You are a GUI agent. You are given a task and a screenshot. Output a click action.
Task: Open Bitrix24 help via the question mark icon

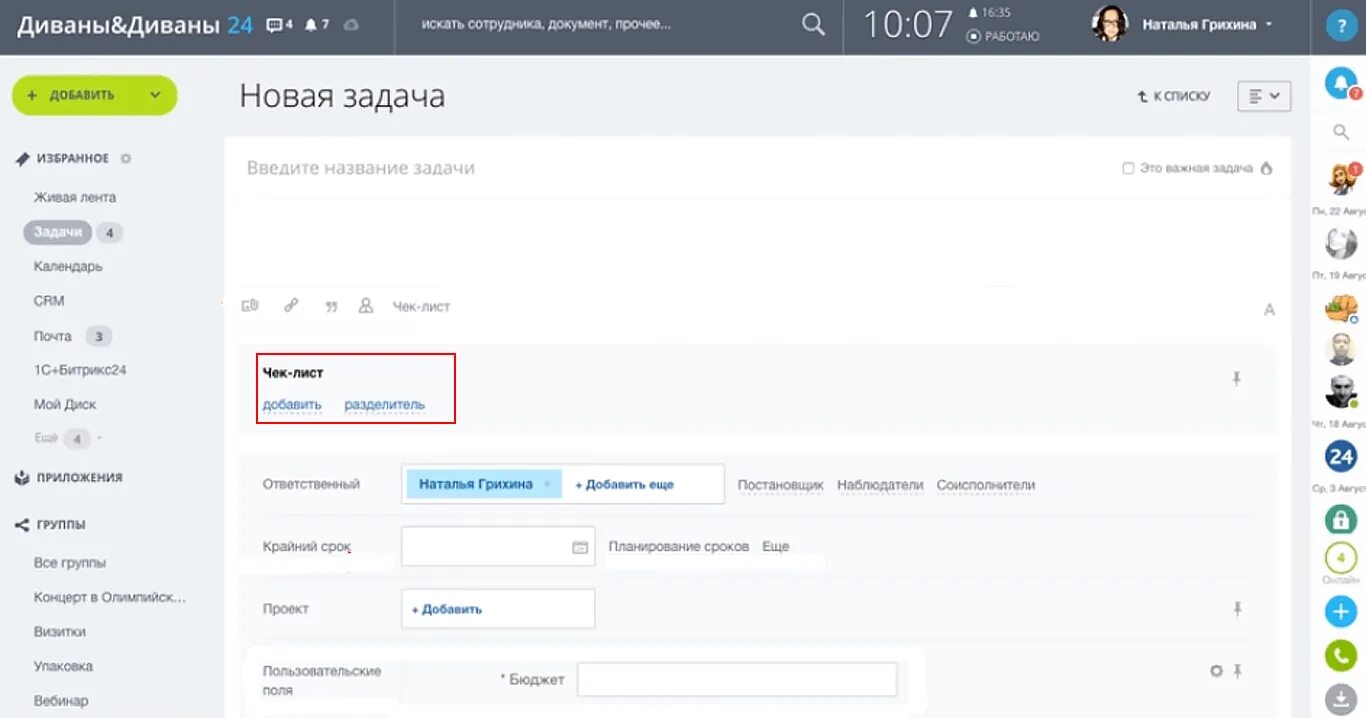point(1341,25)
